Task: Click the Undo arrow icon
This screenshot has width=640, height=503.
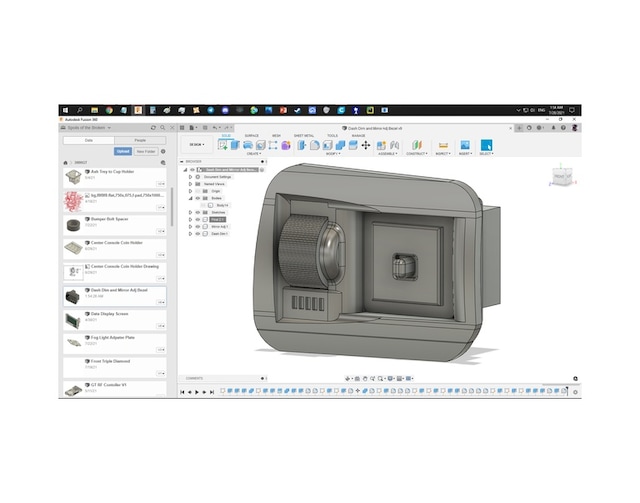Action: pyautogui.click(x=215, y=128)
